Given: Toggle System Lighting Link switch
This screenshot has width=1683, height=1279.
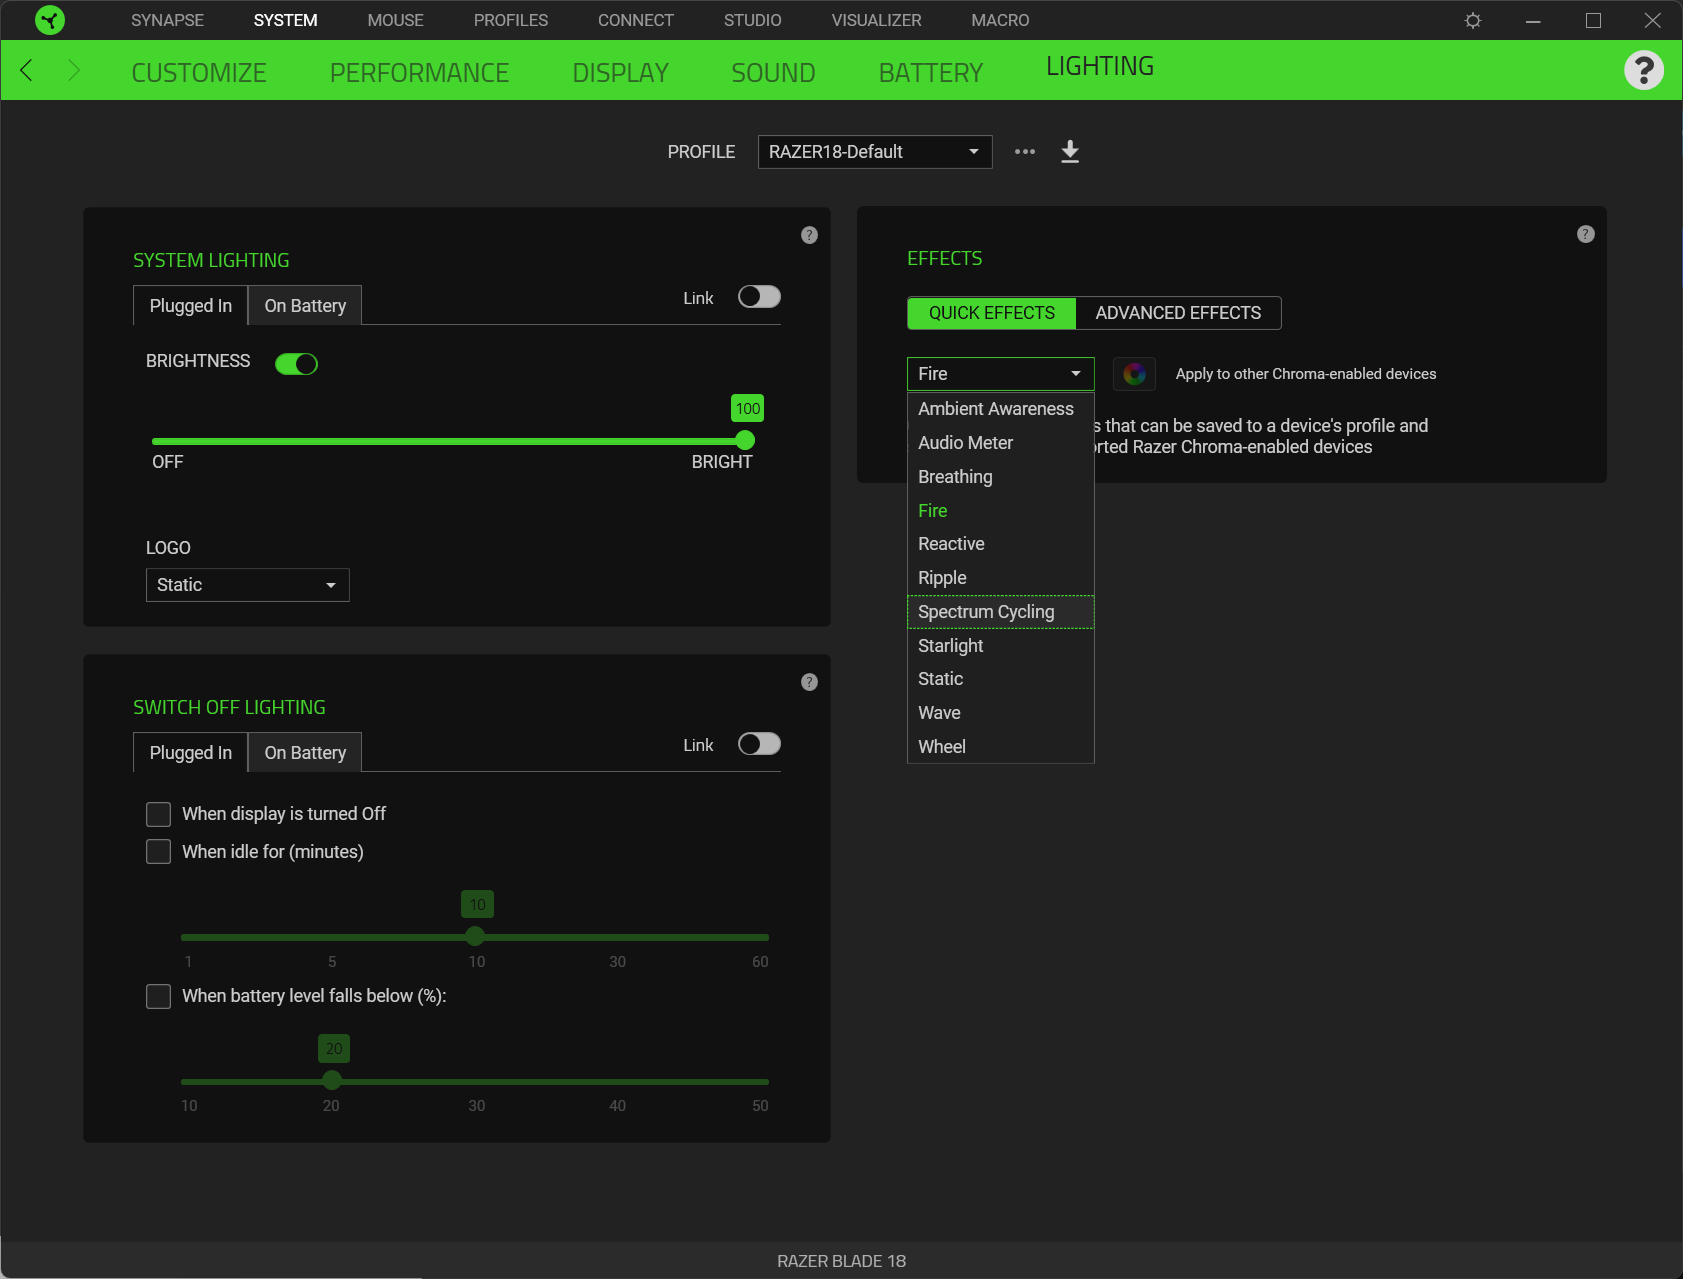Looking at the screenshot, I should click(759, 297).
